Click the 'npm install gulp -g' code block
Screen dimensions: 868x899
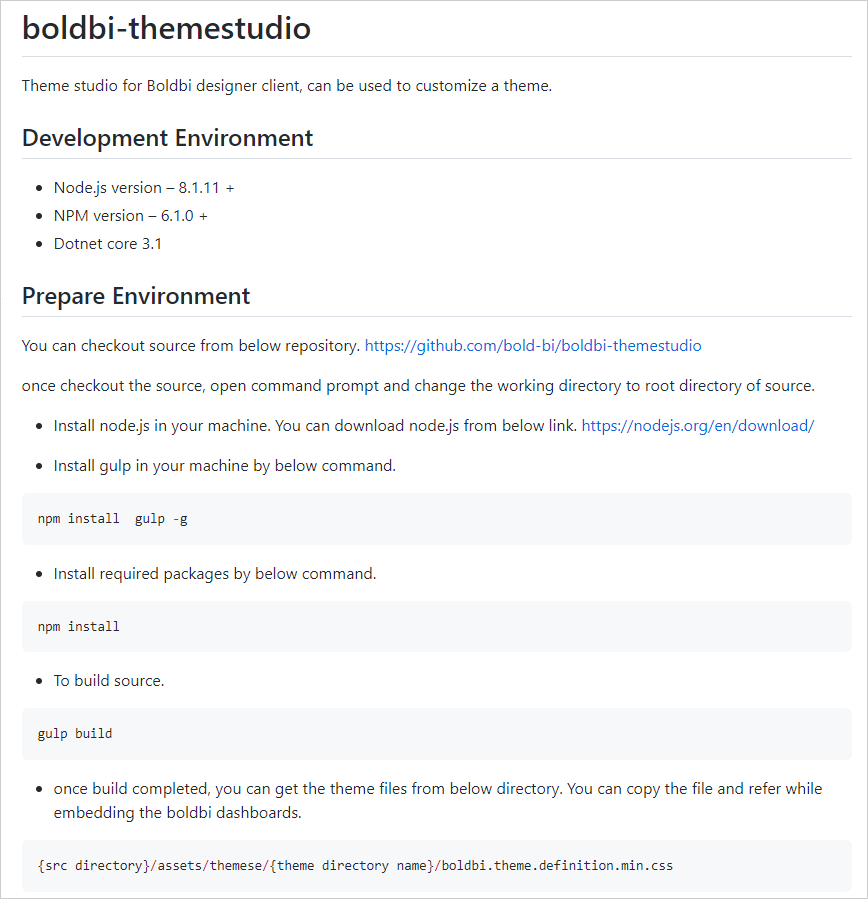tap(112, 519)
